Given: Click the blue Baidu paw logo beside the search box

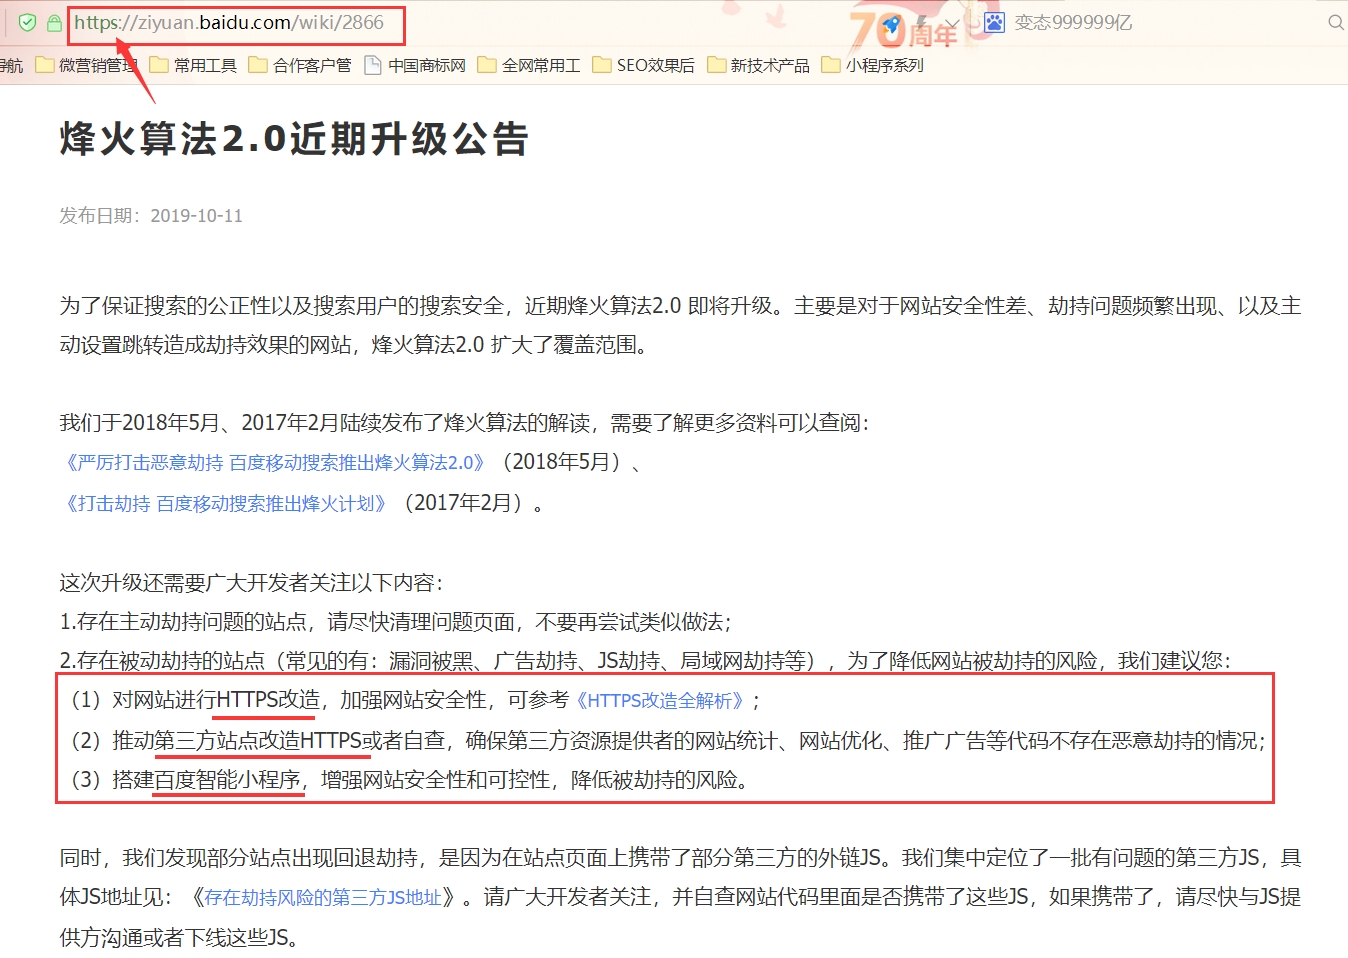Looking at the screenshot, I should [x=994, y=22].
